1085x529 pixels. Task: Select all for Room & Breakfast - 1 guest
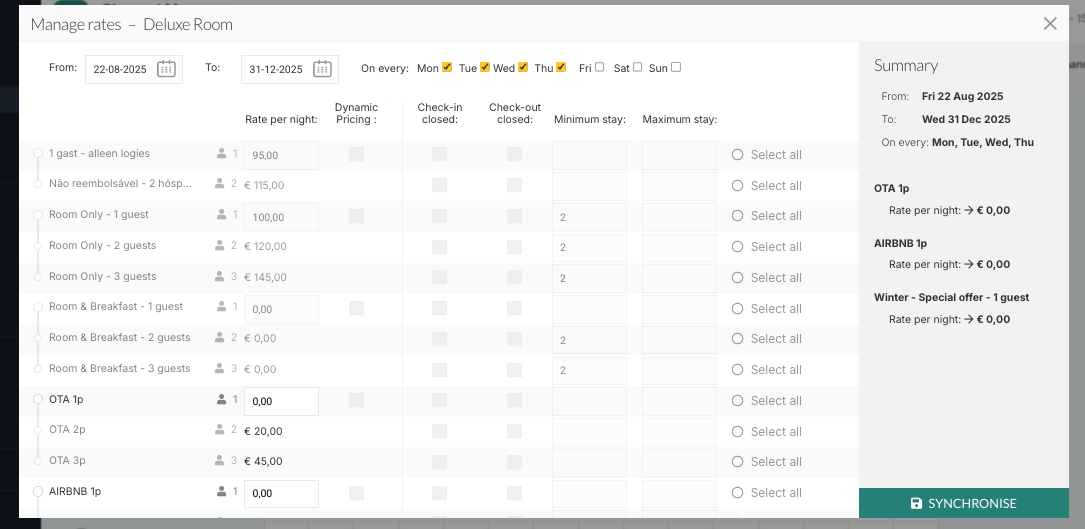tap(767, 308)
